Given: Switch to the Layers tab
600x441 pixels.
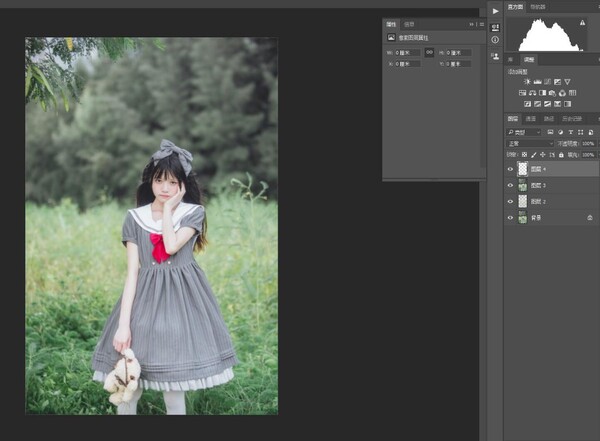Looking at the screenshot, I should tap(513, 119).
